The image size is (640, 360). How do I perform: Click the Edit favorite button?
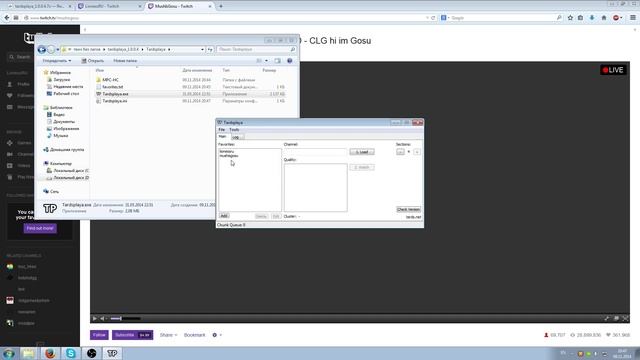[x=276, y=216]
